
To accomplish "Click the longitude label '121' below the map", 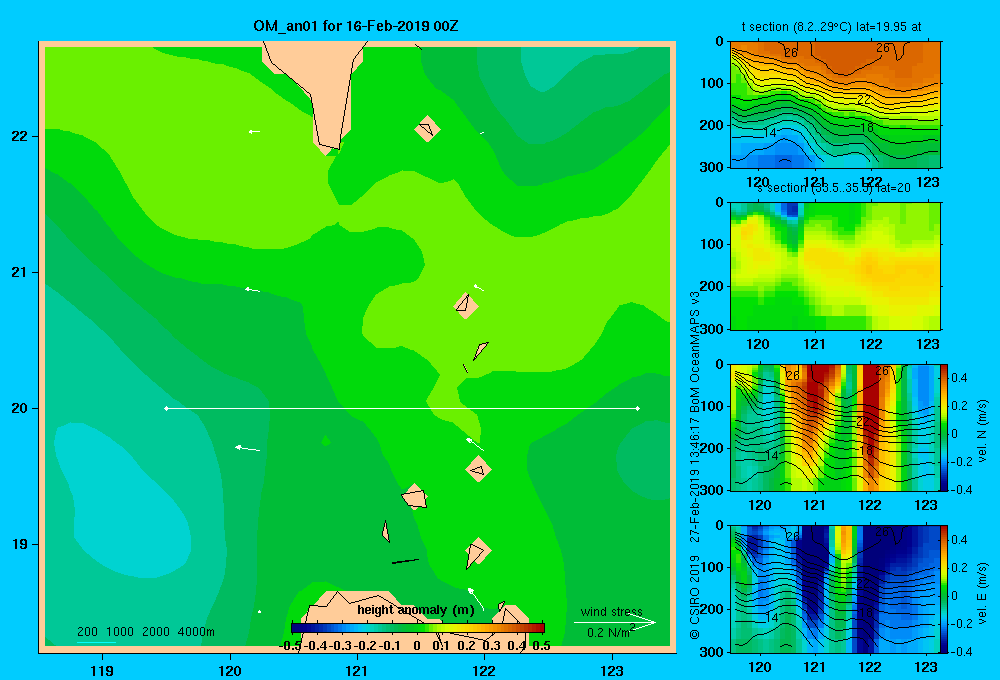I will [357, 670].
